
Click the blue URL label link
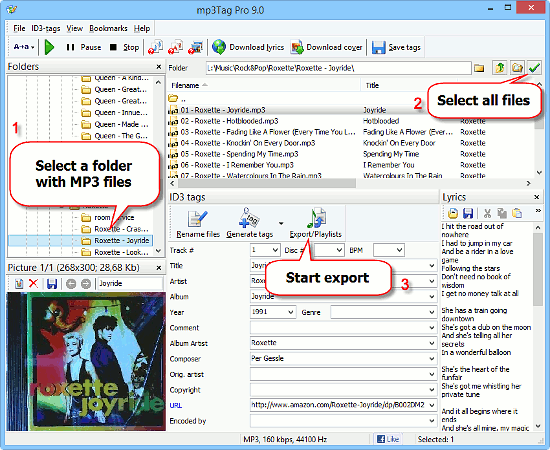click(176, 405)
